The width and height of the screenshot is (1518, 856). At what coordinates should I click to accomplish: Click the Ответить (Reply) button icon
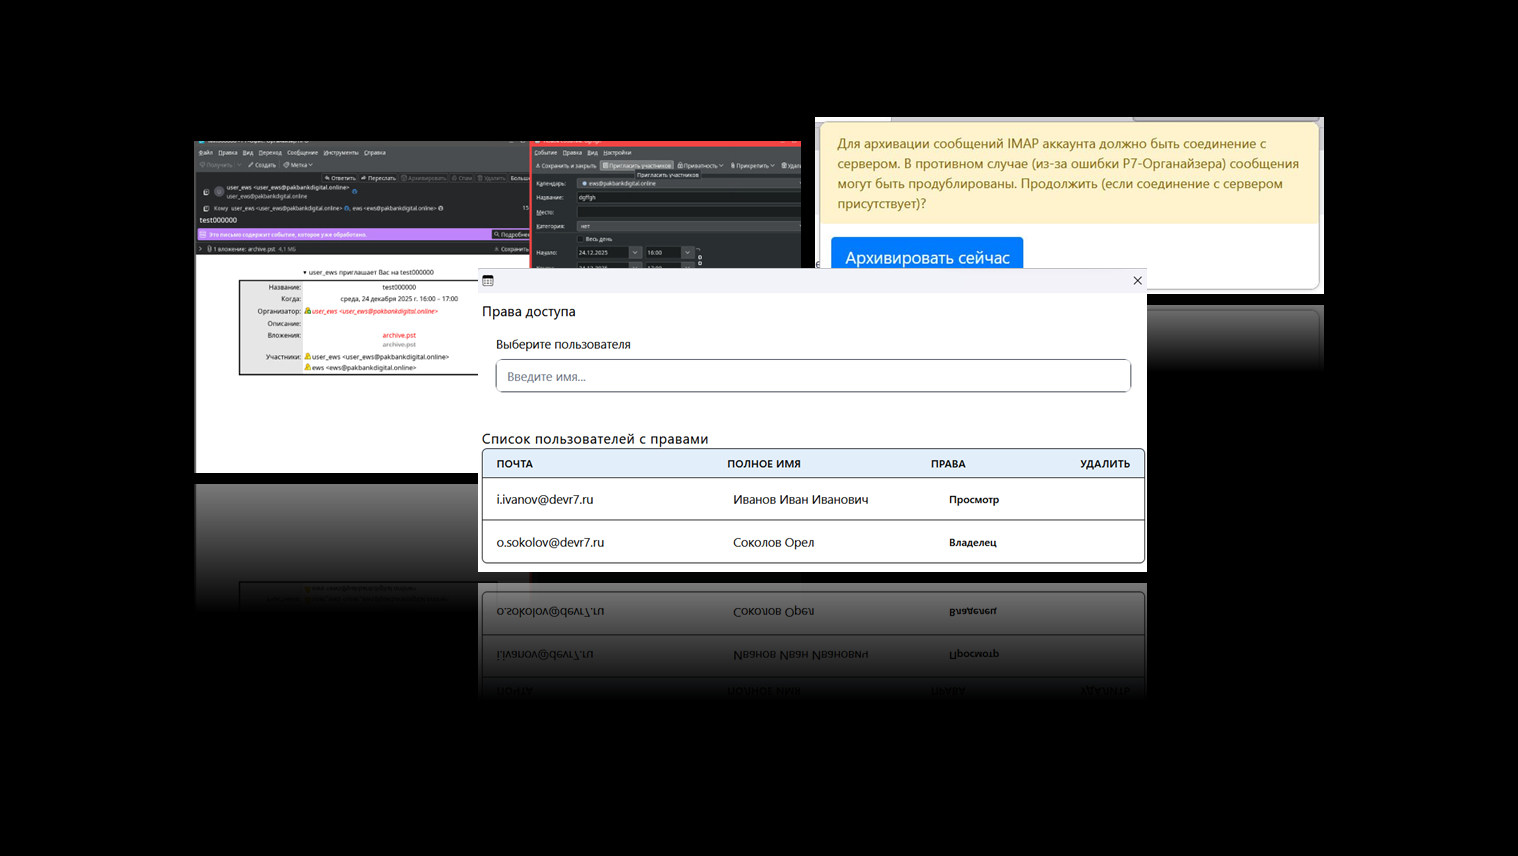click(x=327, y=178)
